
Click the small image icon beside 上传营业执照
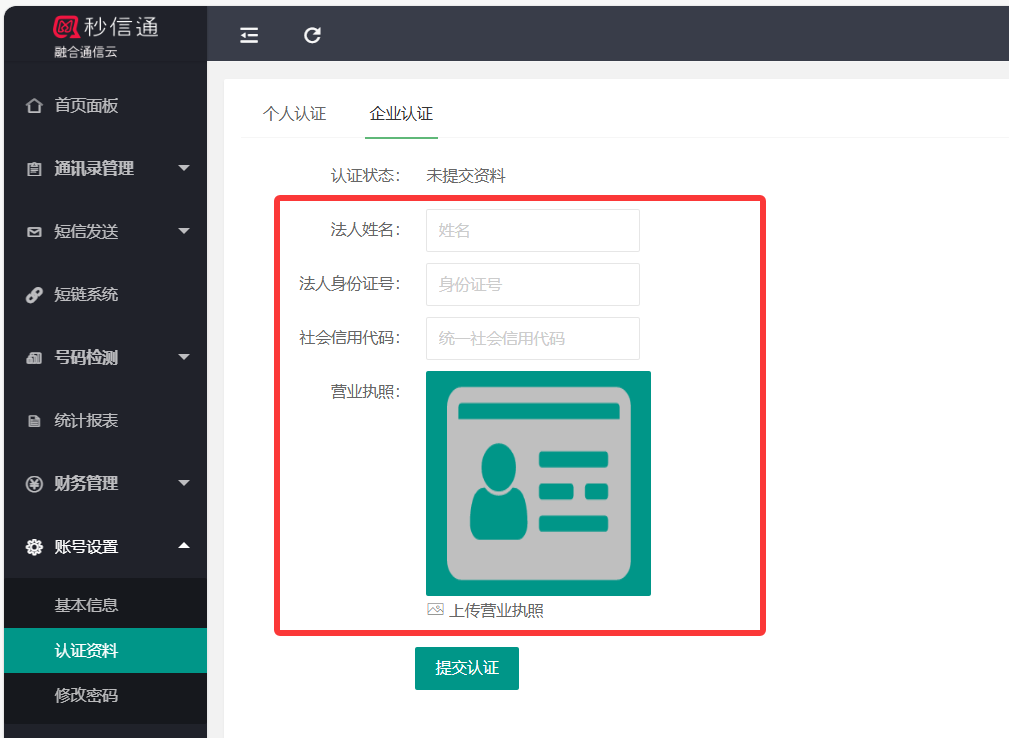point(435,609)
